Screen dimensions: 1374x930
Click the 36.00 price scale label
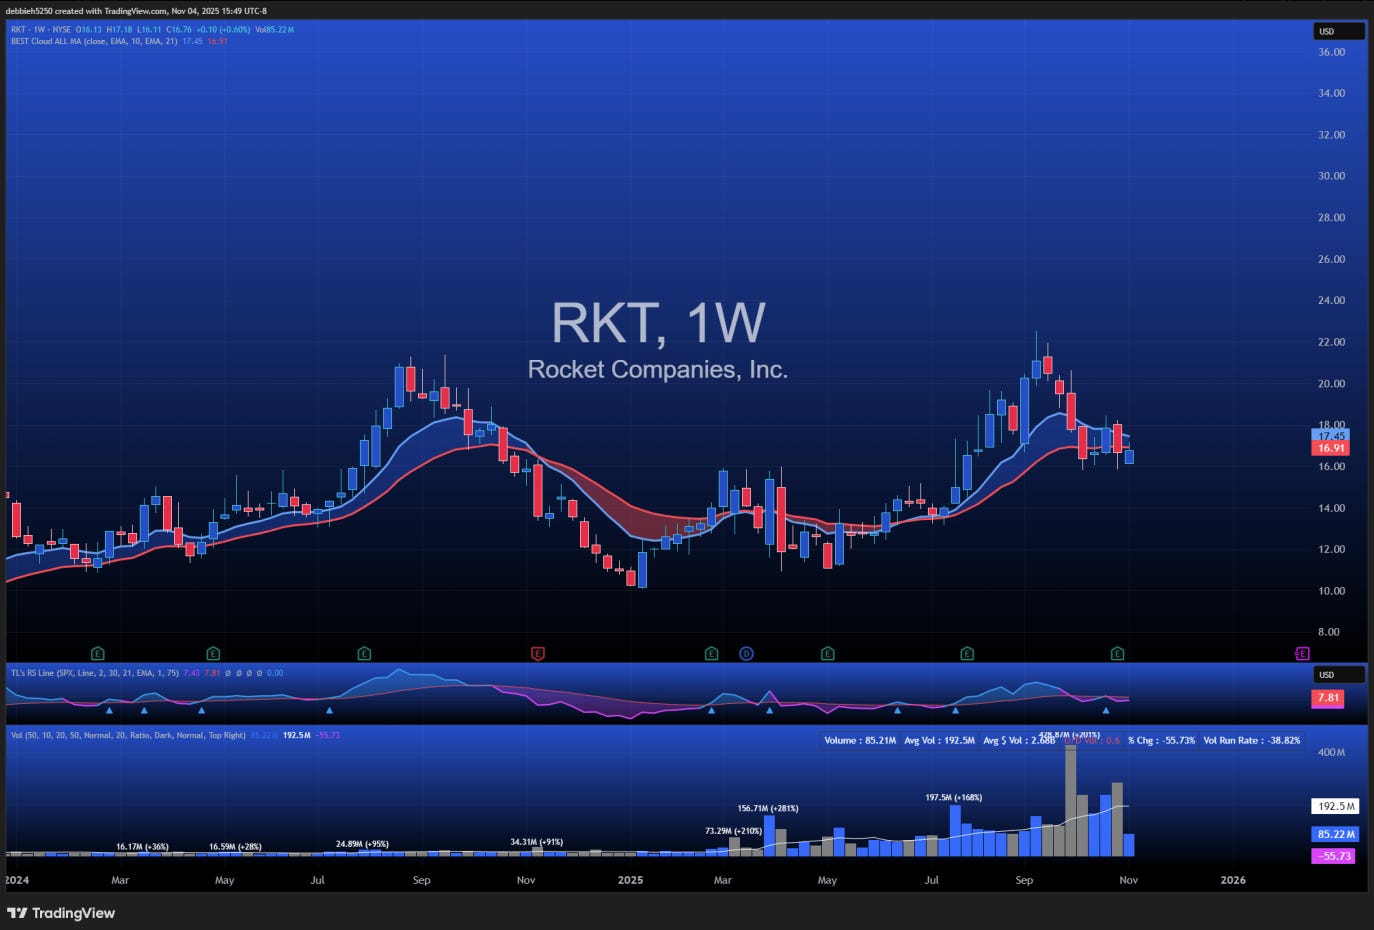click(1331, 52)
